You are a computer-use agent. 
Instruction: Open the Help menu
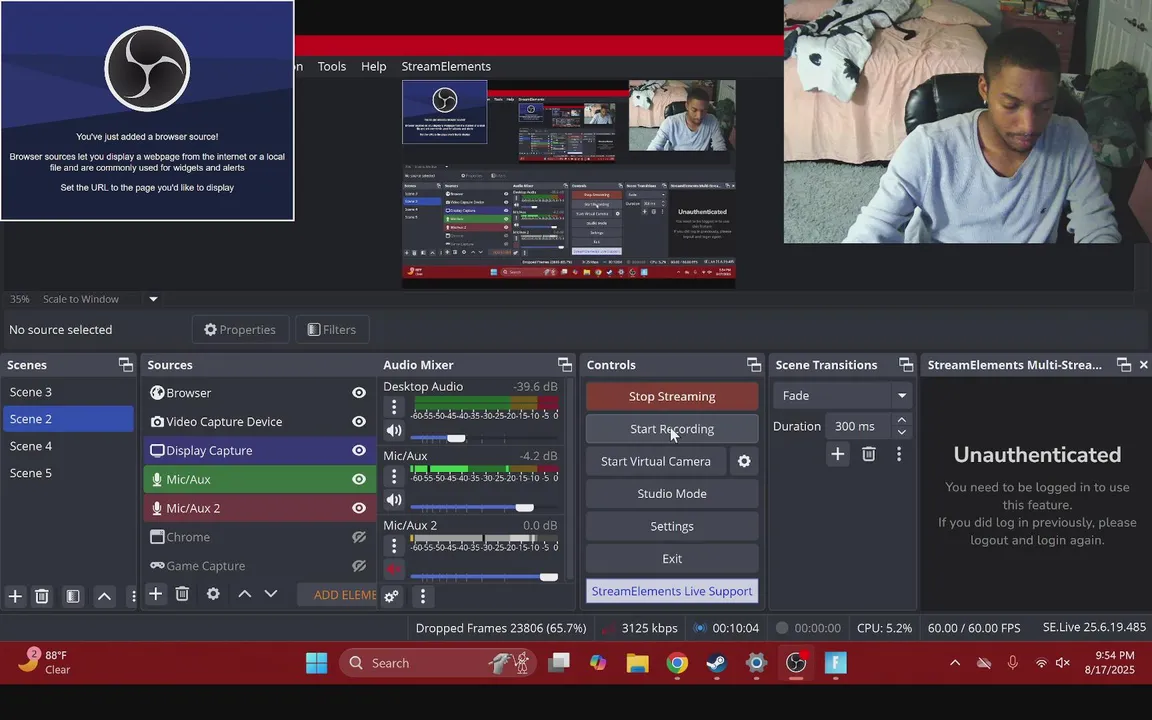[373, 66]
